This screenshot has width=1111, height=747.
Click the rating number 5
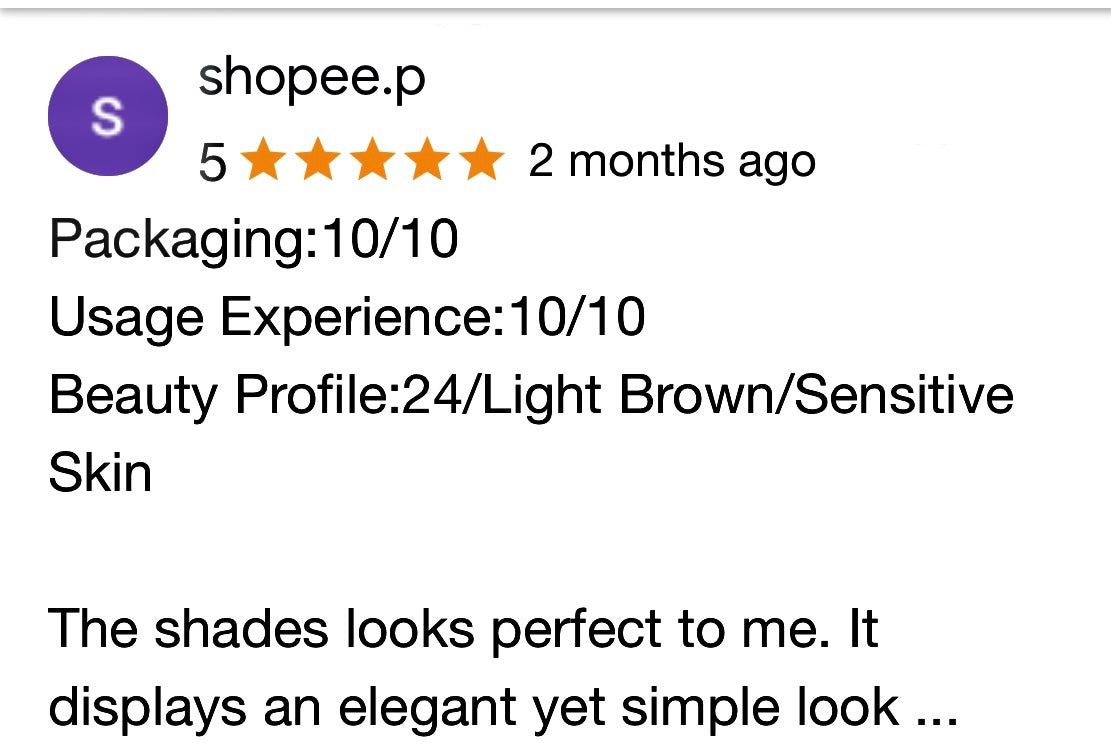[213, 162]
